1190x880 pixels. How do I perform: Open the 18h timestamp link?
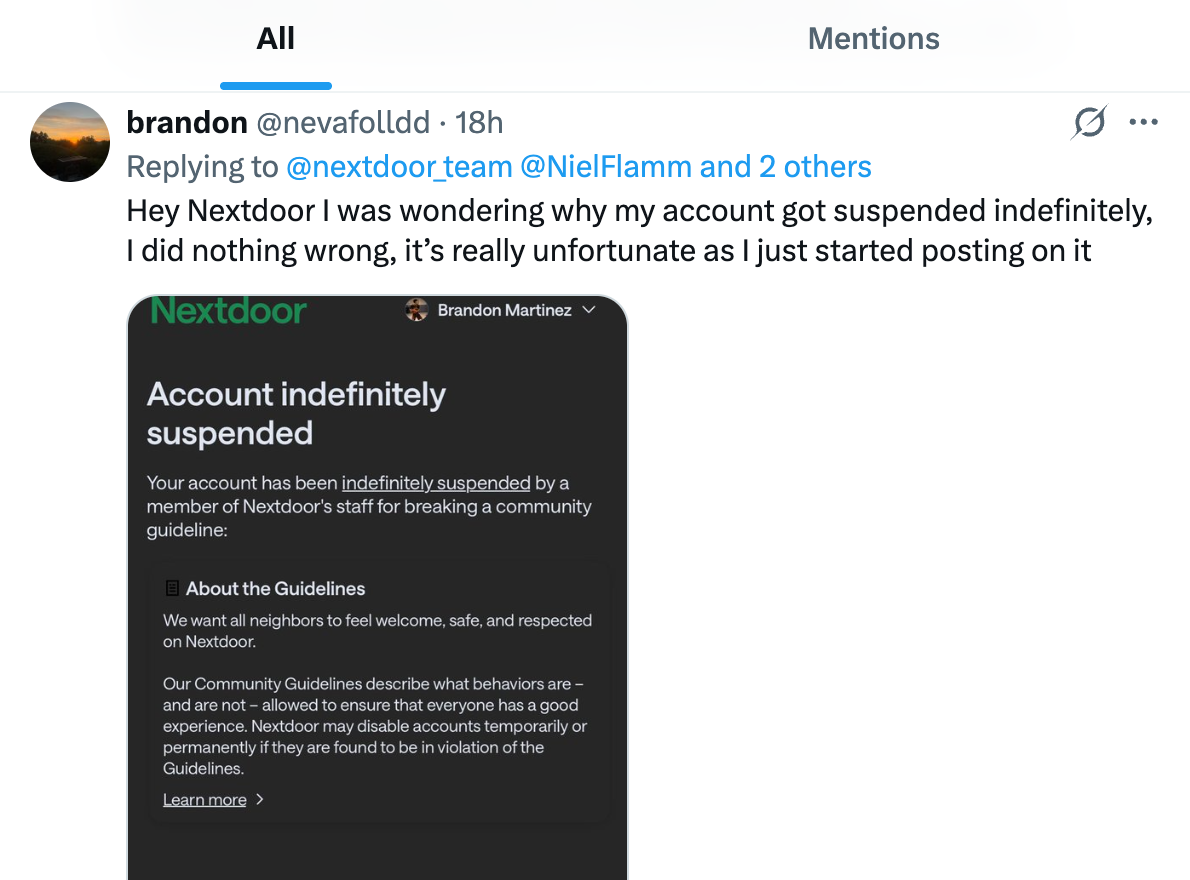(x=479, y=123)
